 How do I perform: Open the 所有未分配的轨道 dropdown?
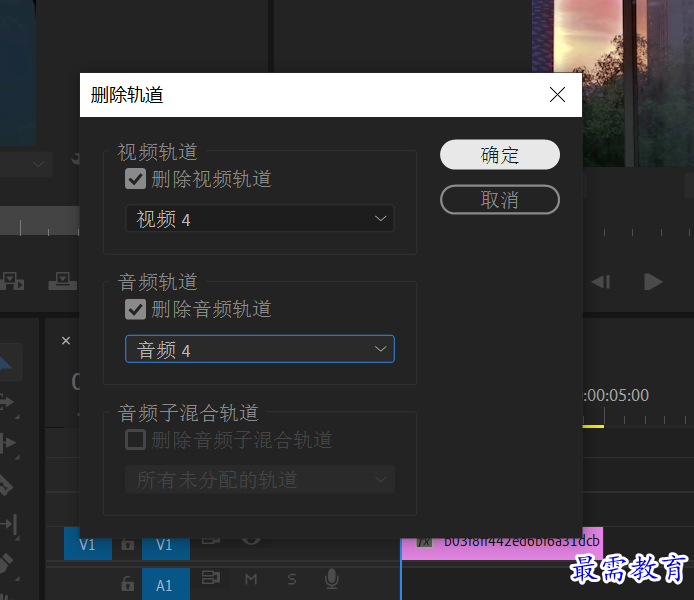point(260,479)
